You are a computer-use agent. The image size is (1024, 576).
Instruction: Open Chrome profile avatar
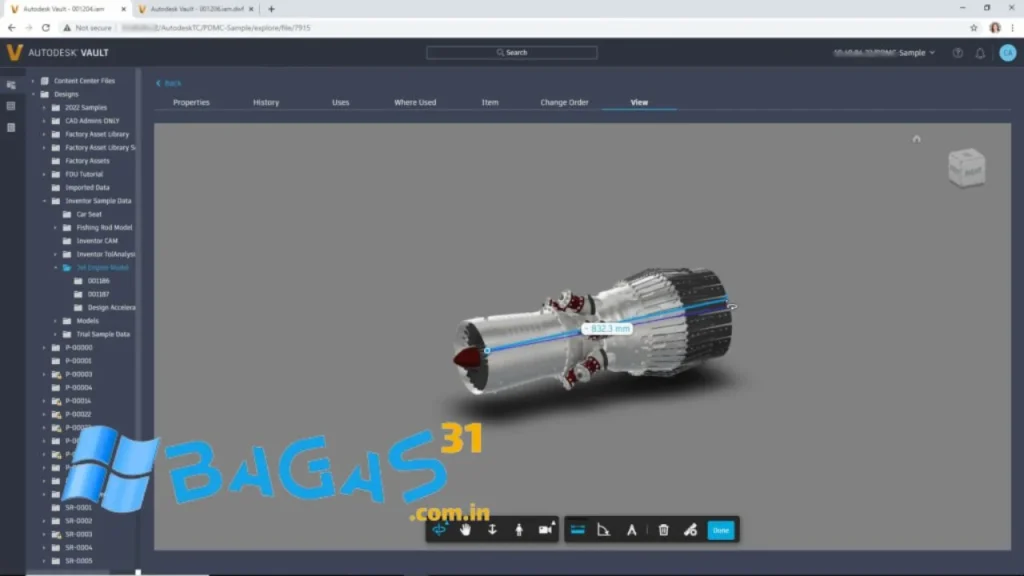pos(995,27)
